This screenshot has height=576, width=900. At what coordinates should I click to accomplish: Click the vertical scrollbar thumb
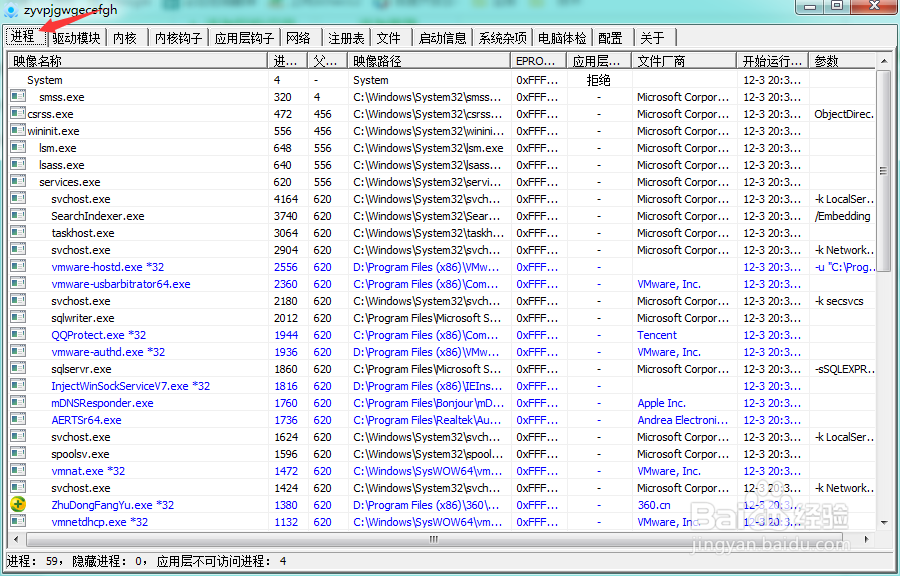[883, 170]
